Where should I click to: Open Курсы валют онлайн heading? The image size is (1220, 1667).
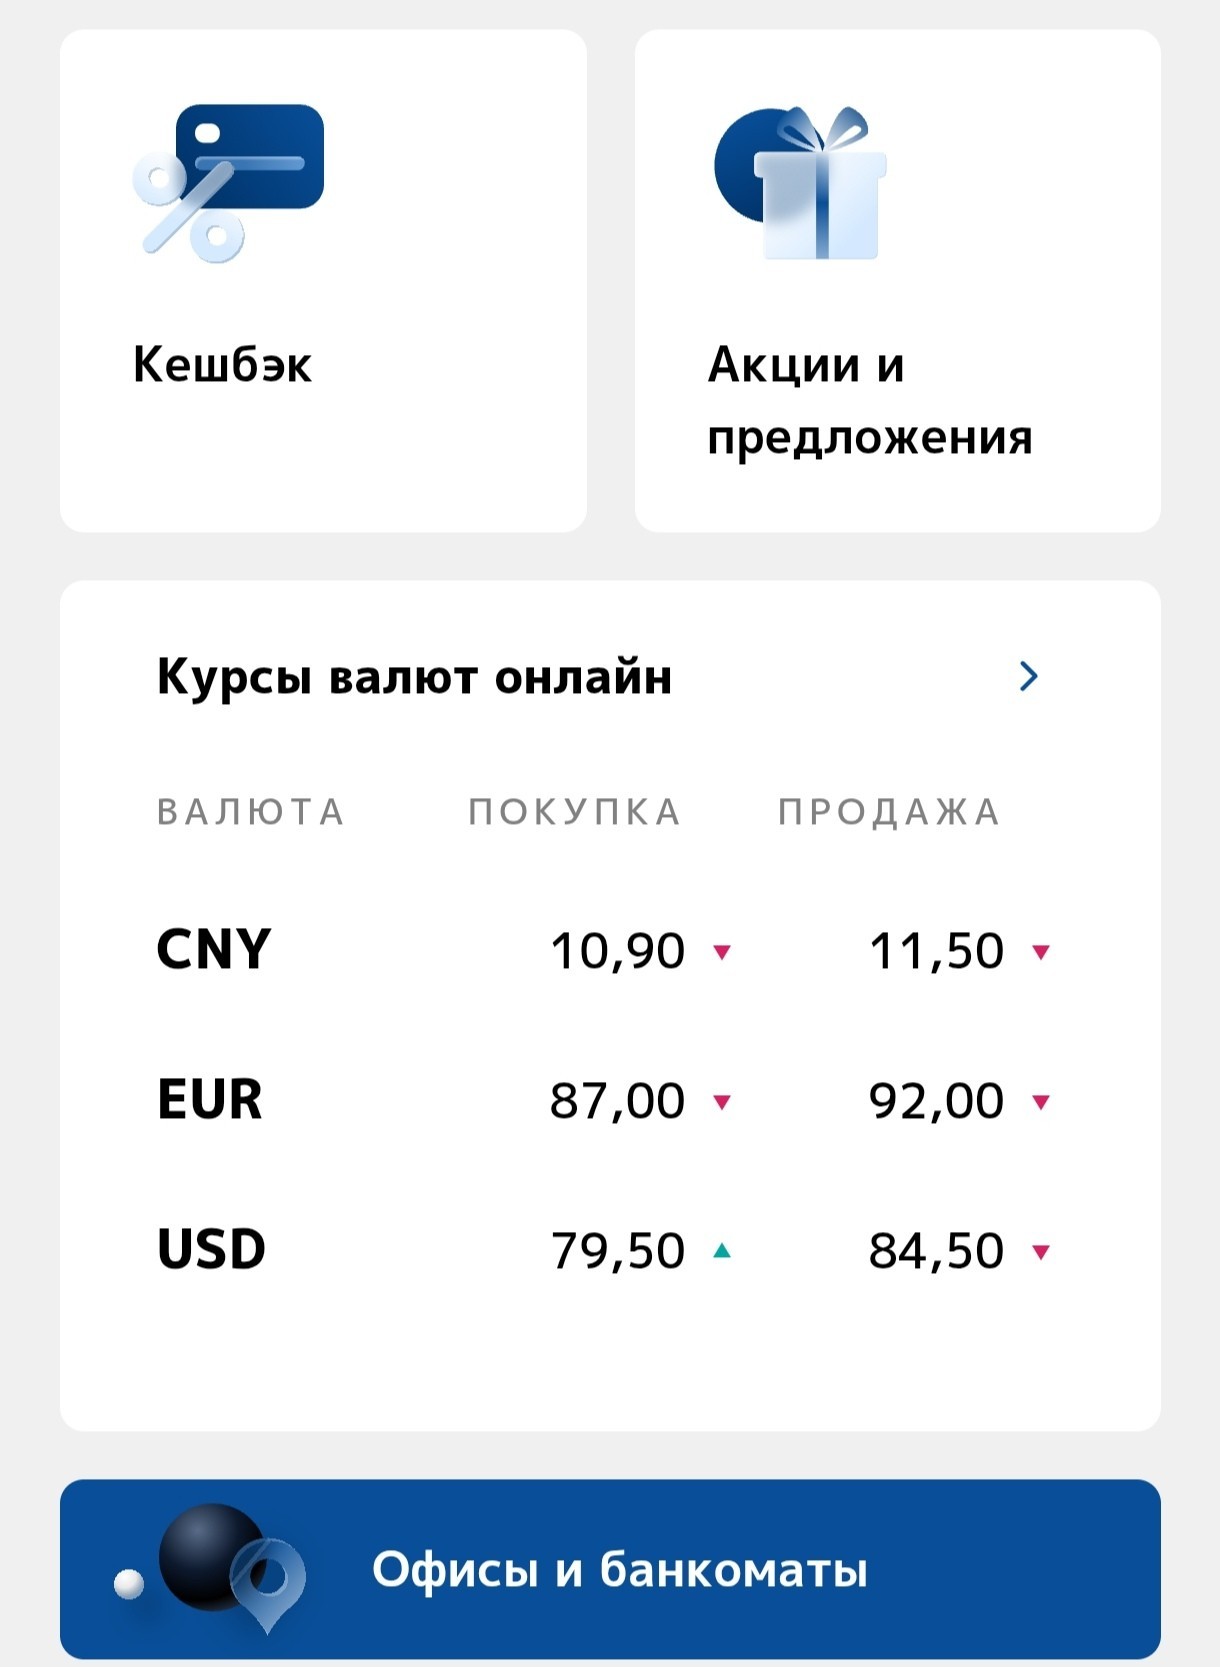tap(414, 677)
